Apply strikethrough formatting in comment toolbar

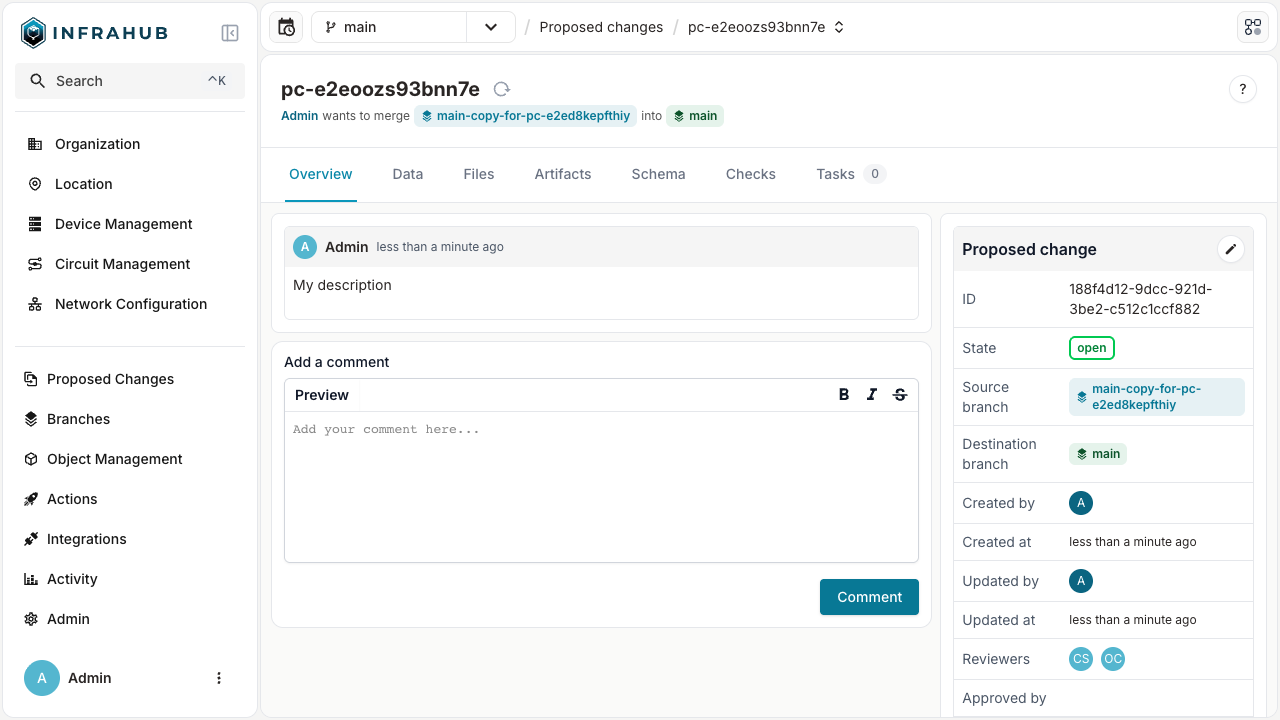coord(899,394)
